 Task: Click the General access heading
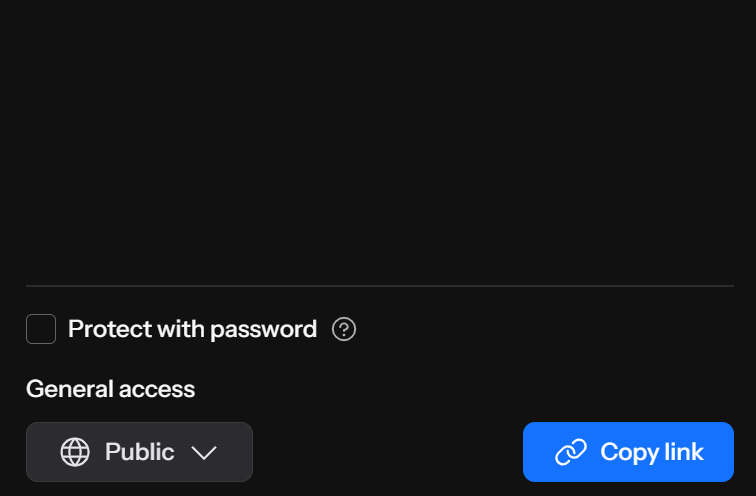[x=110, y=389]
